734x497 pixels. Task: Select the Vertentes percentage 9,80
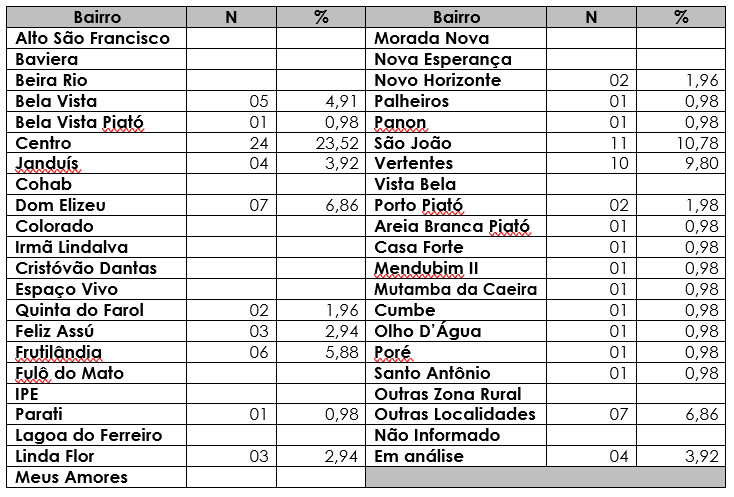tap(701, 163)
